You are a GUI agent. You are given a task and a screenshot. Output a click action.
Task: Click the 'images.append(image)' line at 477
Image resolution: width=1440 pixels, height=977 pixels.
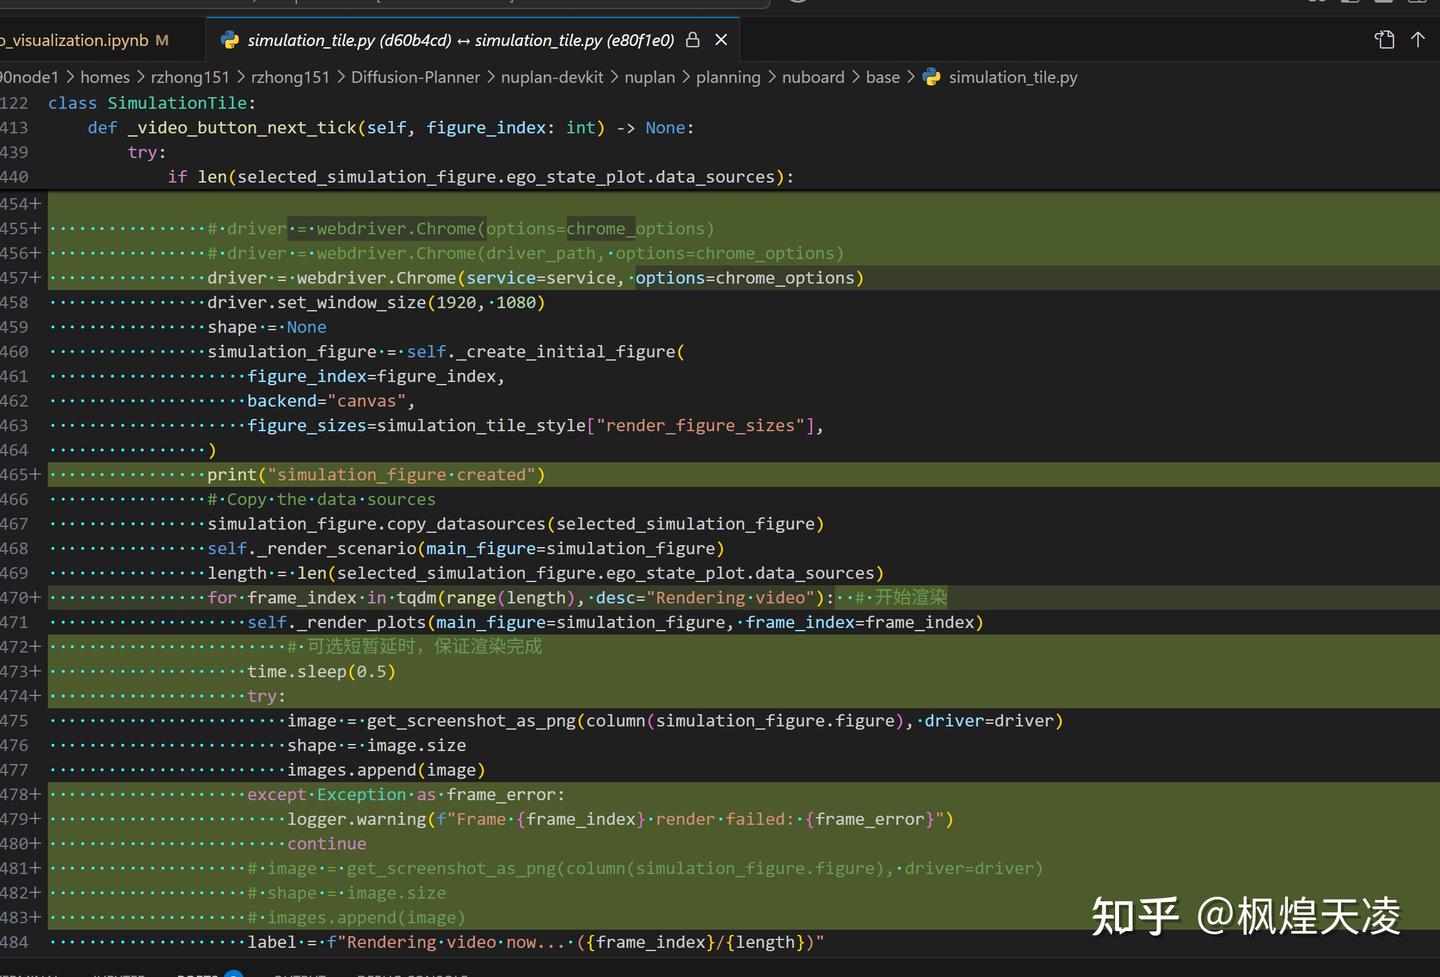coord(386,770)
